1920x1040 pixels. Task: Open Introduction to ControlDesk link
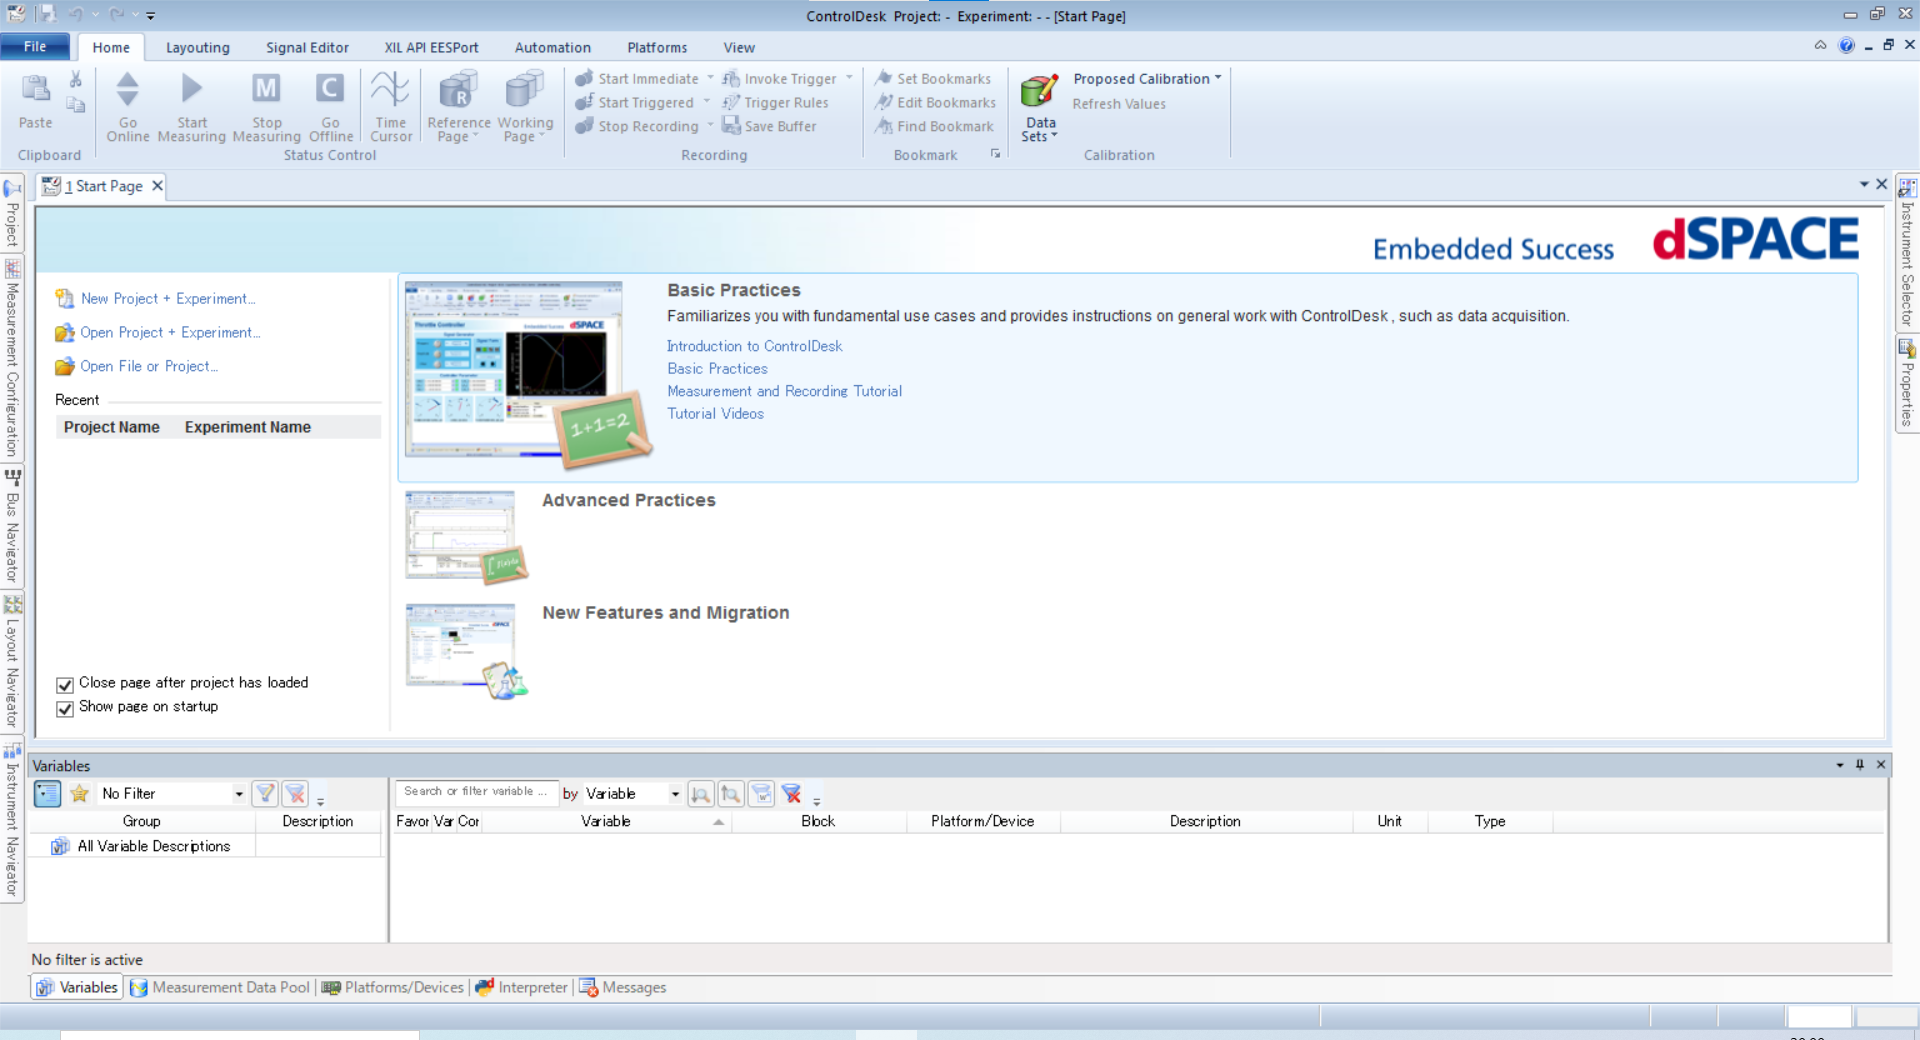[x=755, y=346]
